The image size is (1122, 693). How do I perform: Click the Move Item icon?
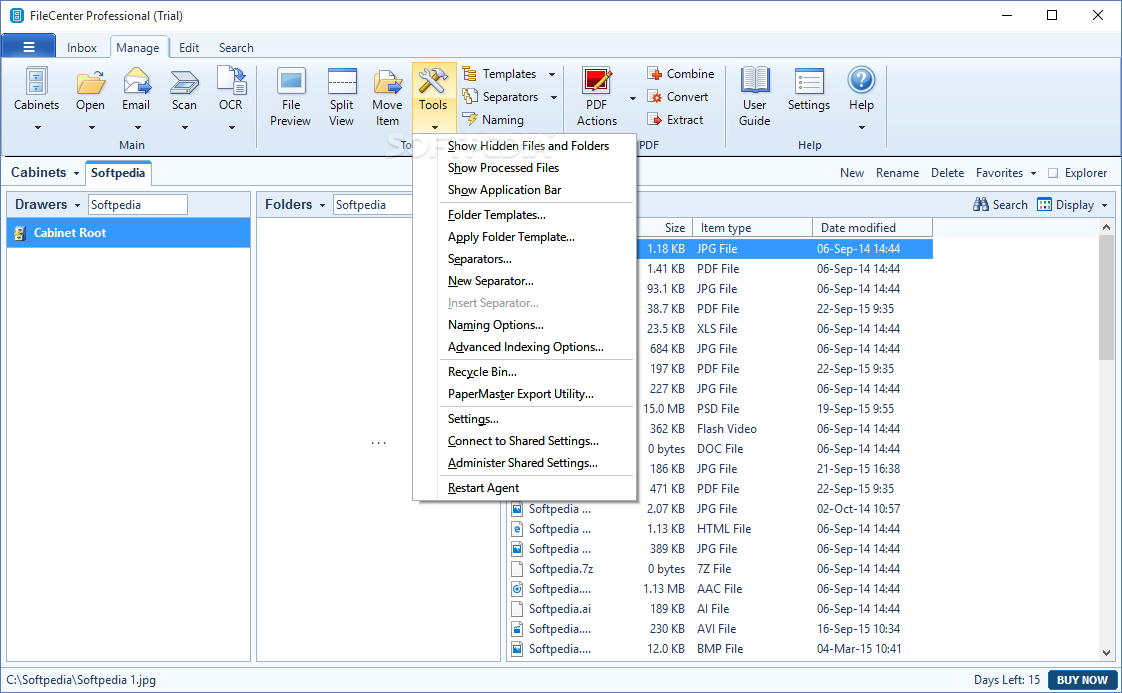pyautogui.click(x=387, y=82)
